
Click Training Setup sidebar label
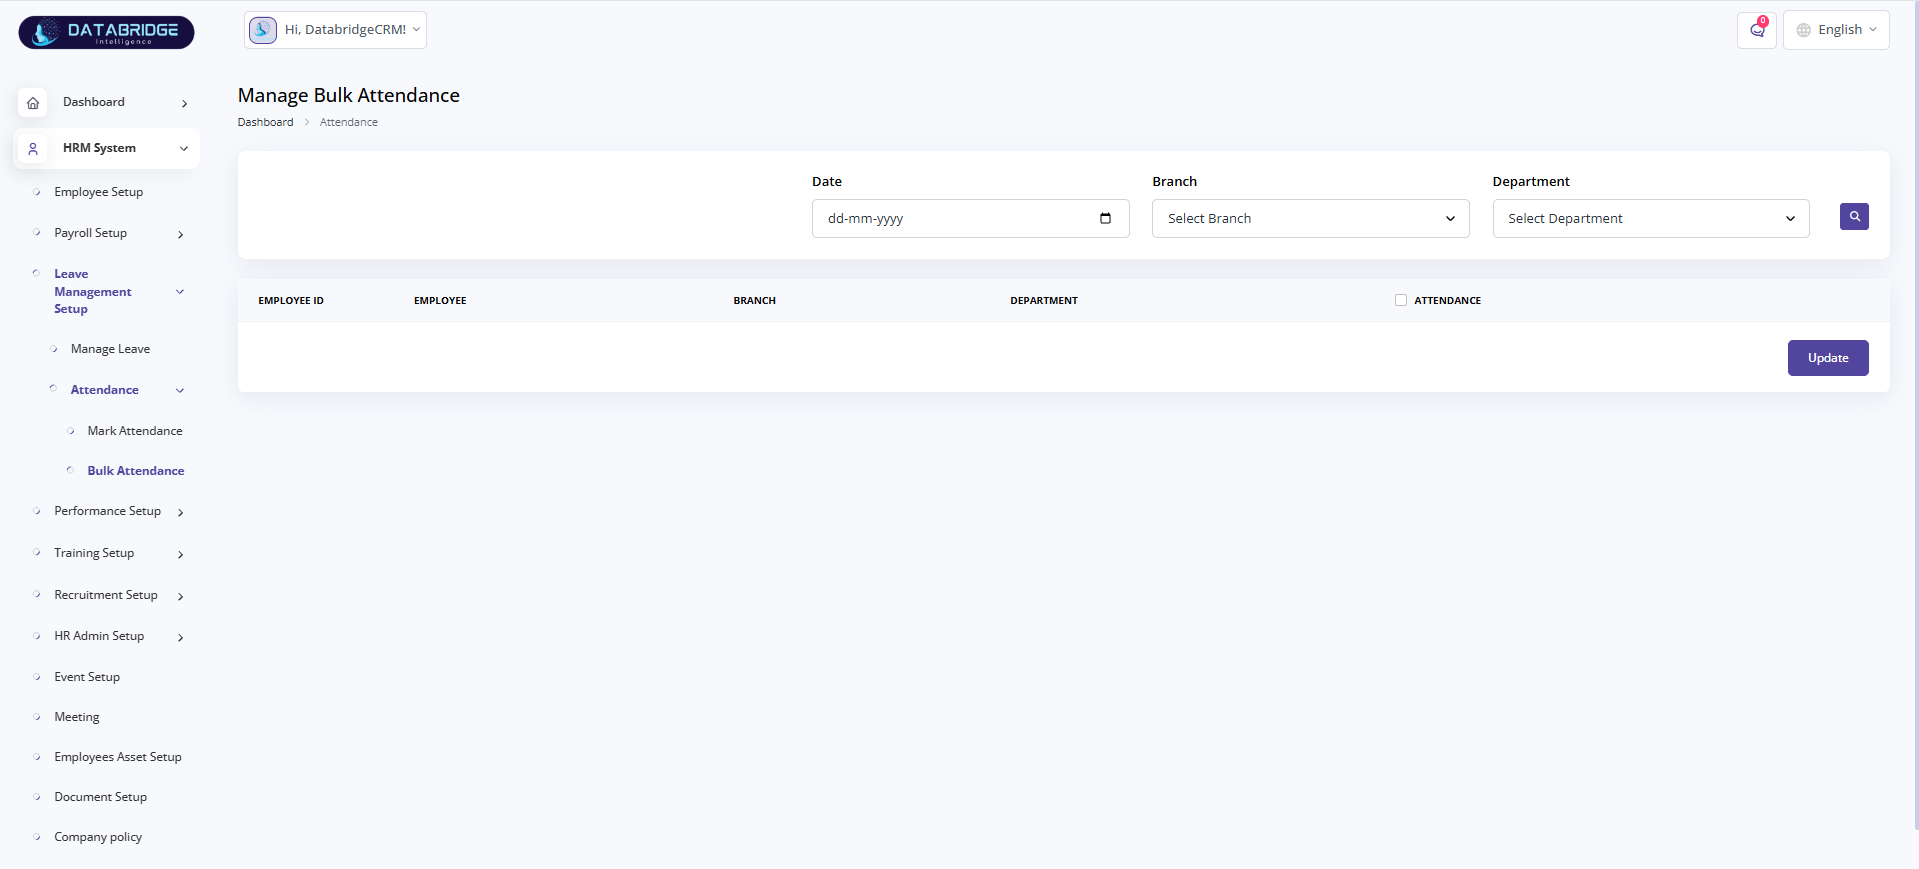coord(94,553)
